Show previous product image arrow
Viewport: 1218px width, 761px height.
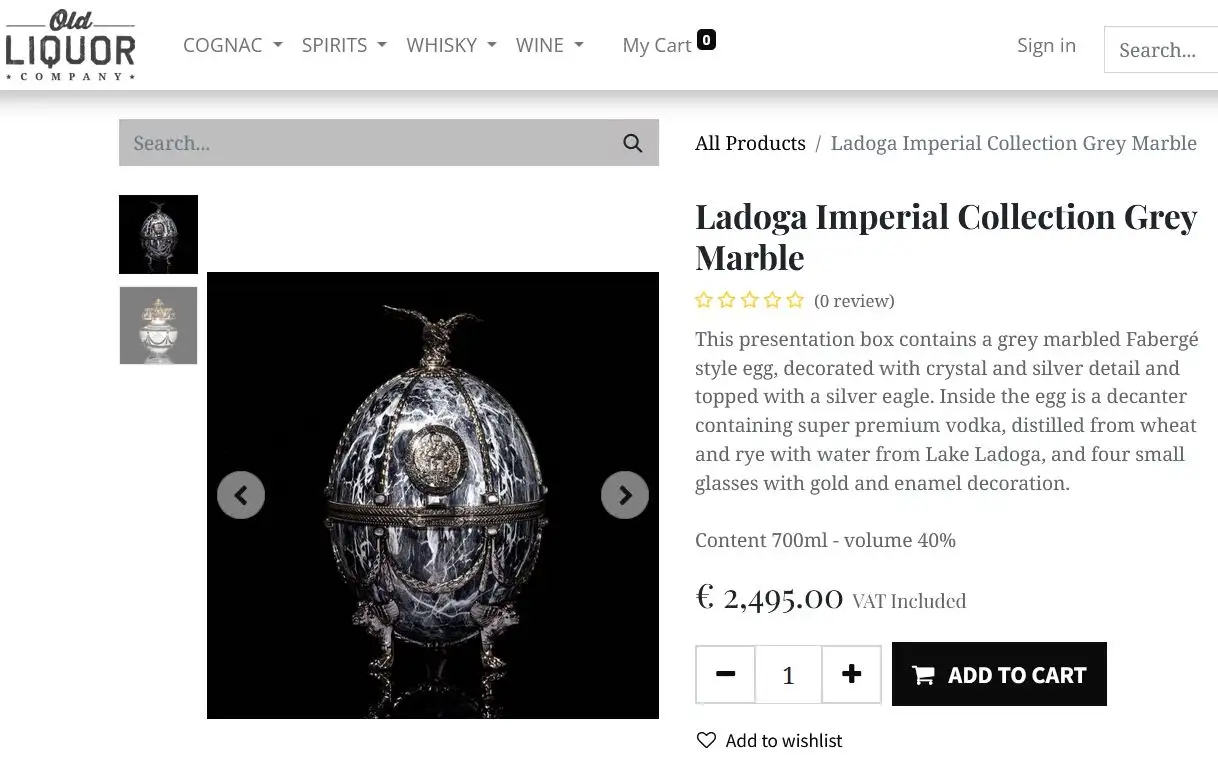click(241, 495)
